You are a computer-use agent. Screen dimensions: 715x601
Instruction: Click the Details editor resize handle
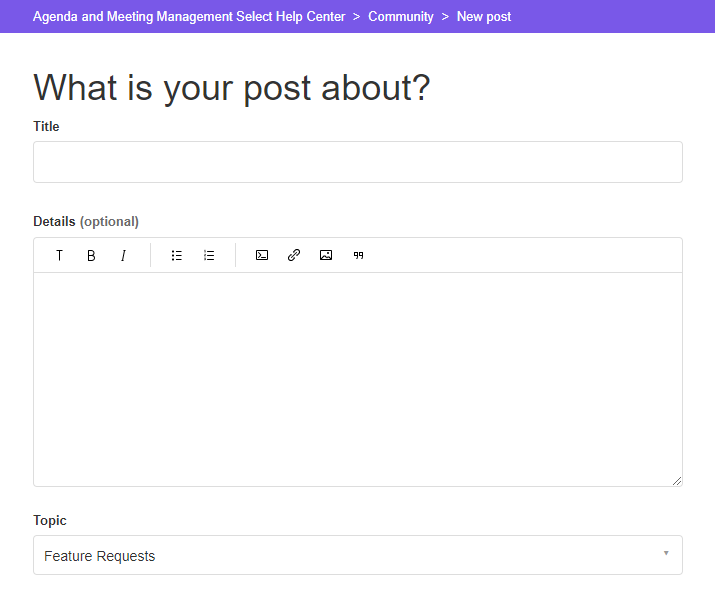677,481
